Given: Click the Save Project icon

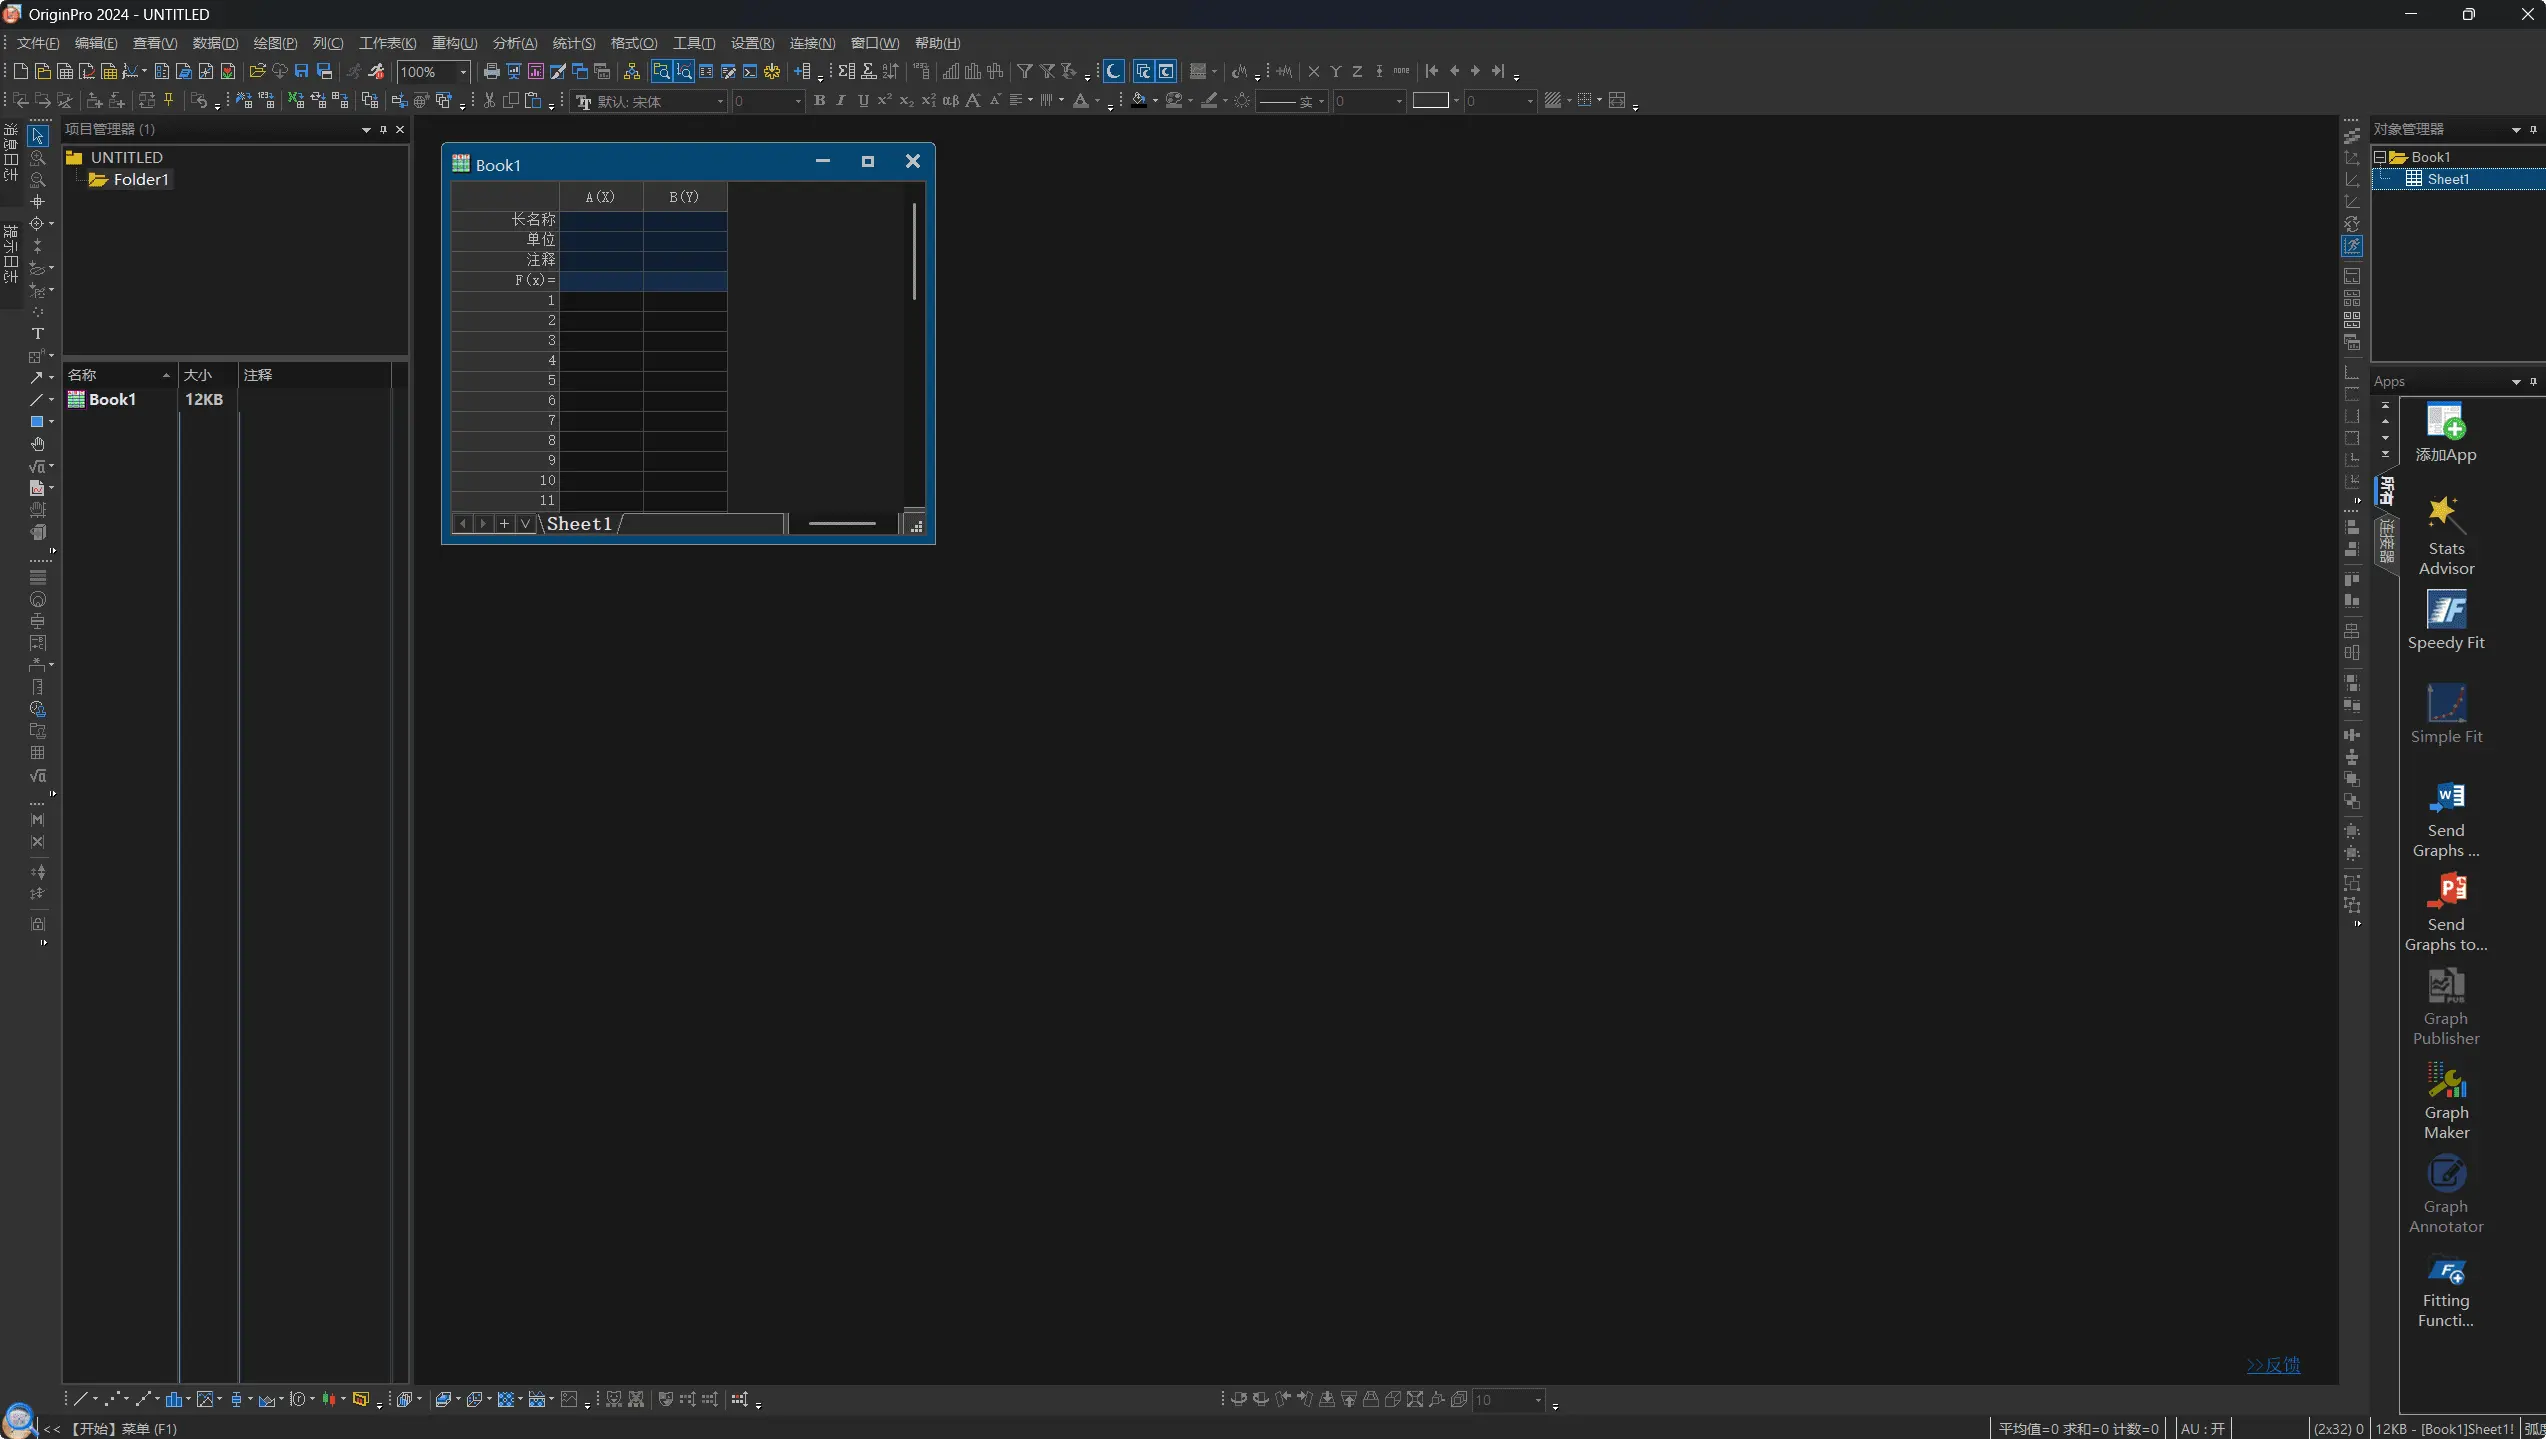Looking at the screenshot, I should pyautogui.click(x=301, y=71).
